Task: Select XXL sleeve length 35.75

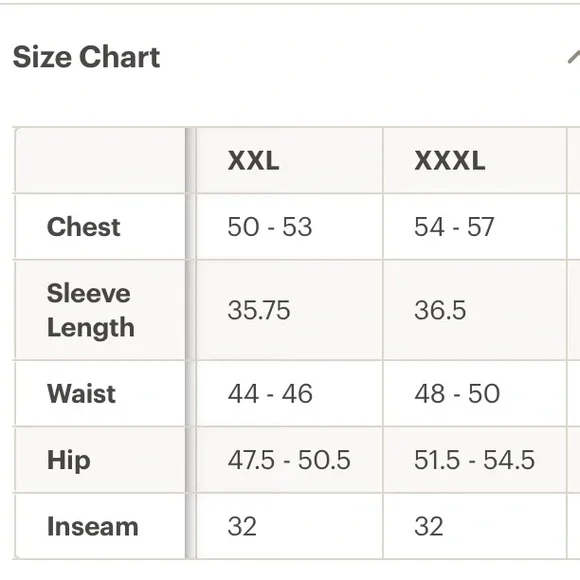Action: tap(259, 310)
